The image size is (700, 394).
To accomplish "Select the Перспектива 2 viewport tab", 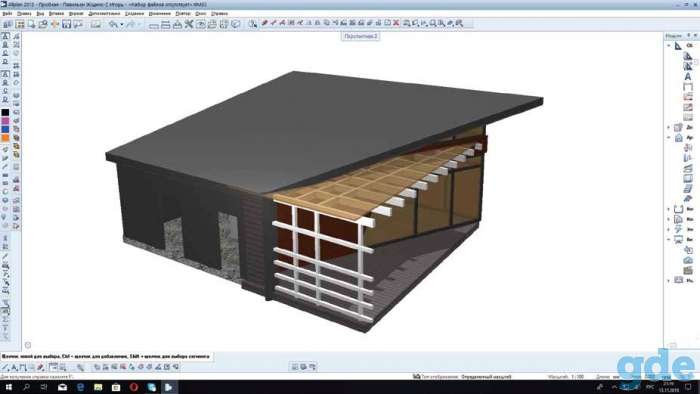I will coord(361,36).
